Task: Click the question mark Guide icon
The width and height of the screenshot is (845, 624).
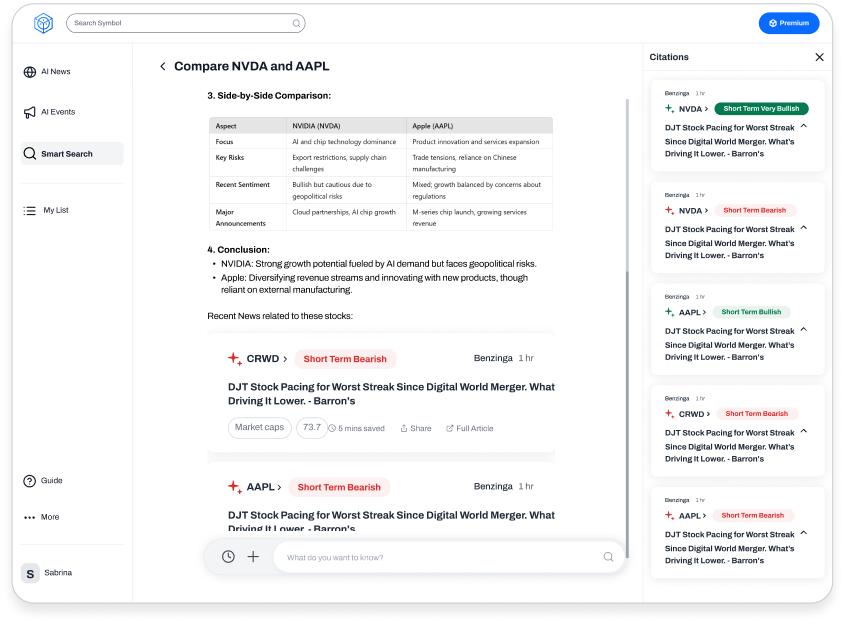Action: (x=30, y=481)
